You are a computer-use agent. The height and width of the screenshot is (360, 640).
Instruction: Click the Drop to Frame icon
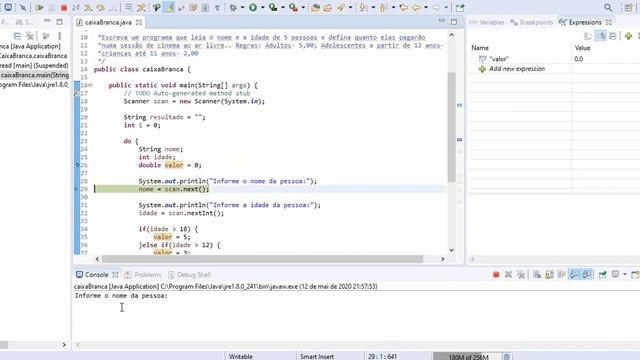(128, 7)
